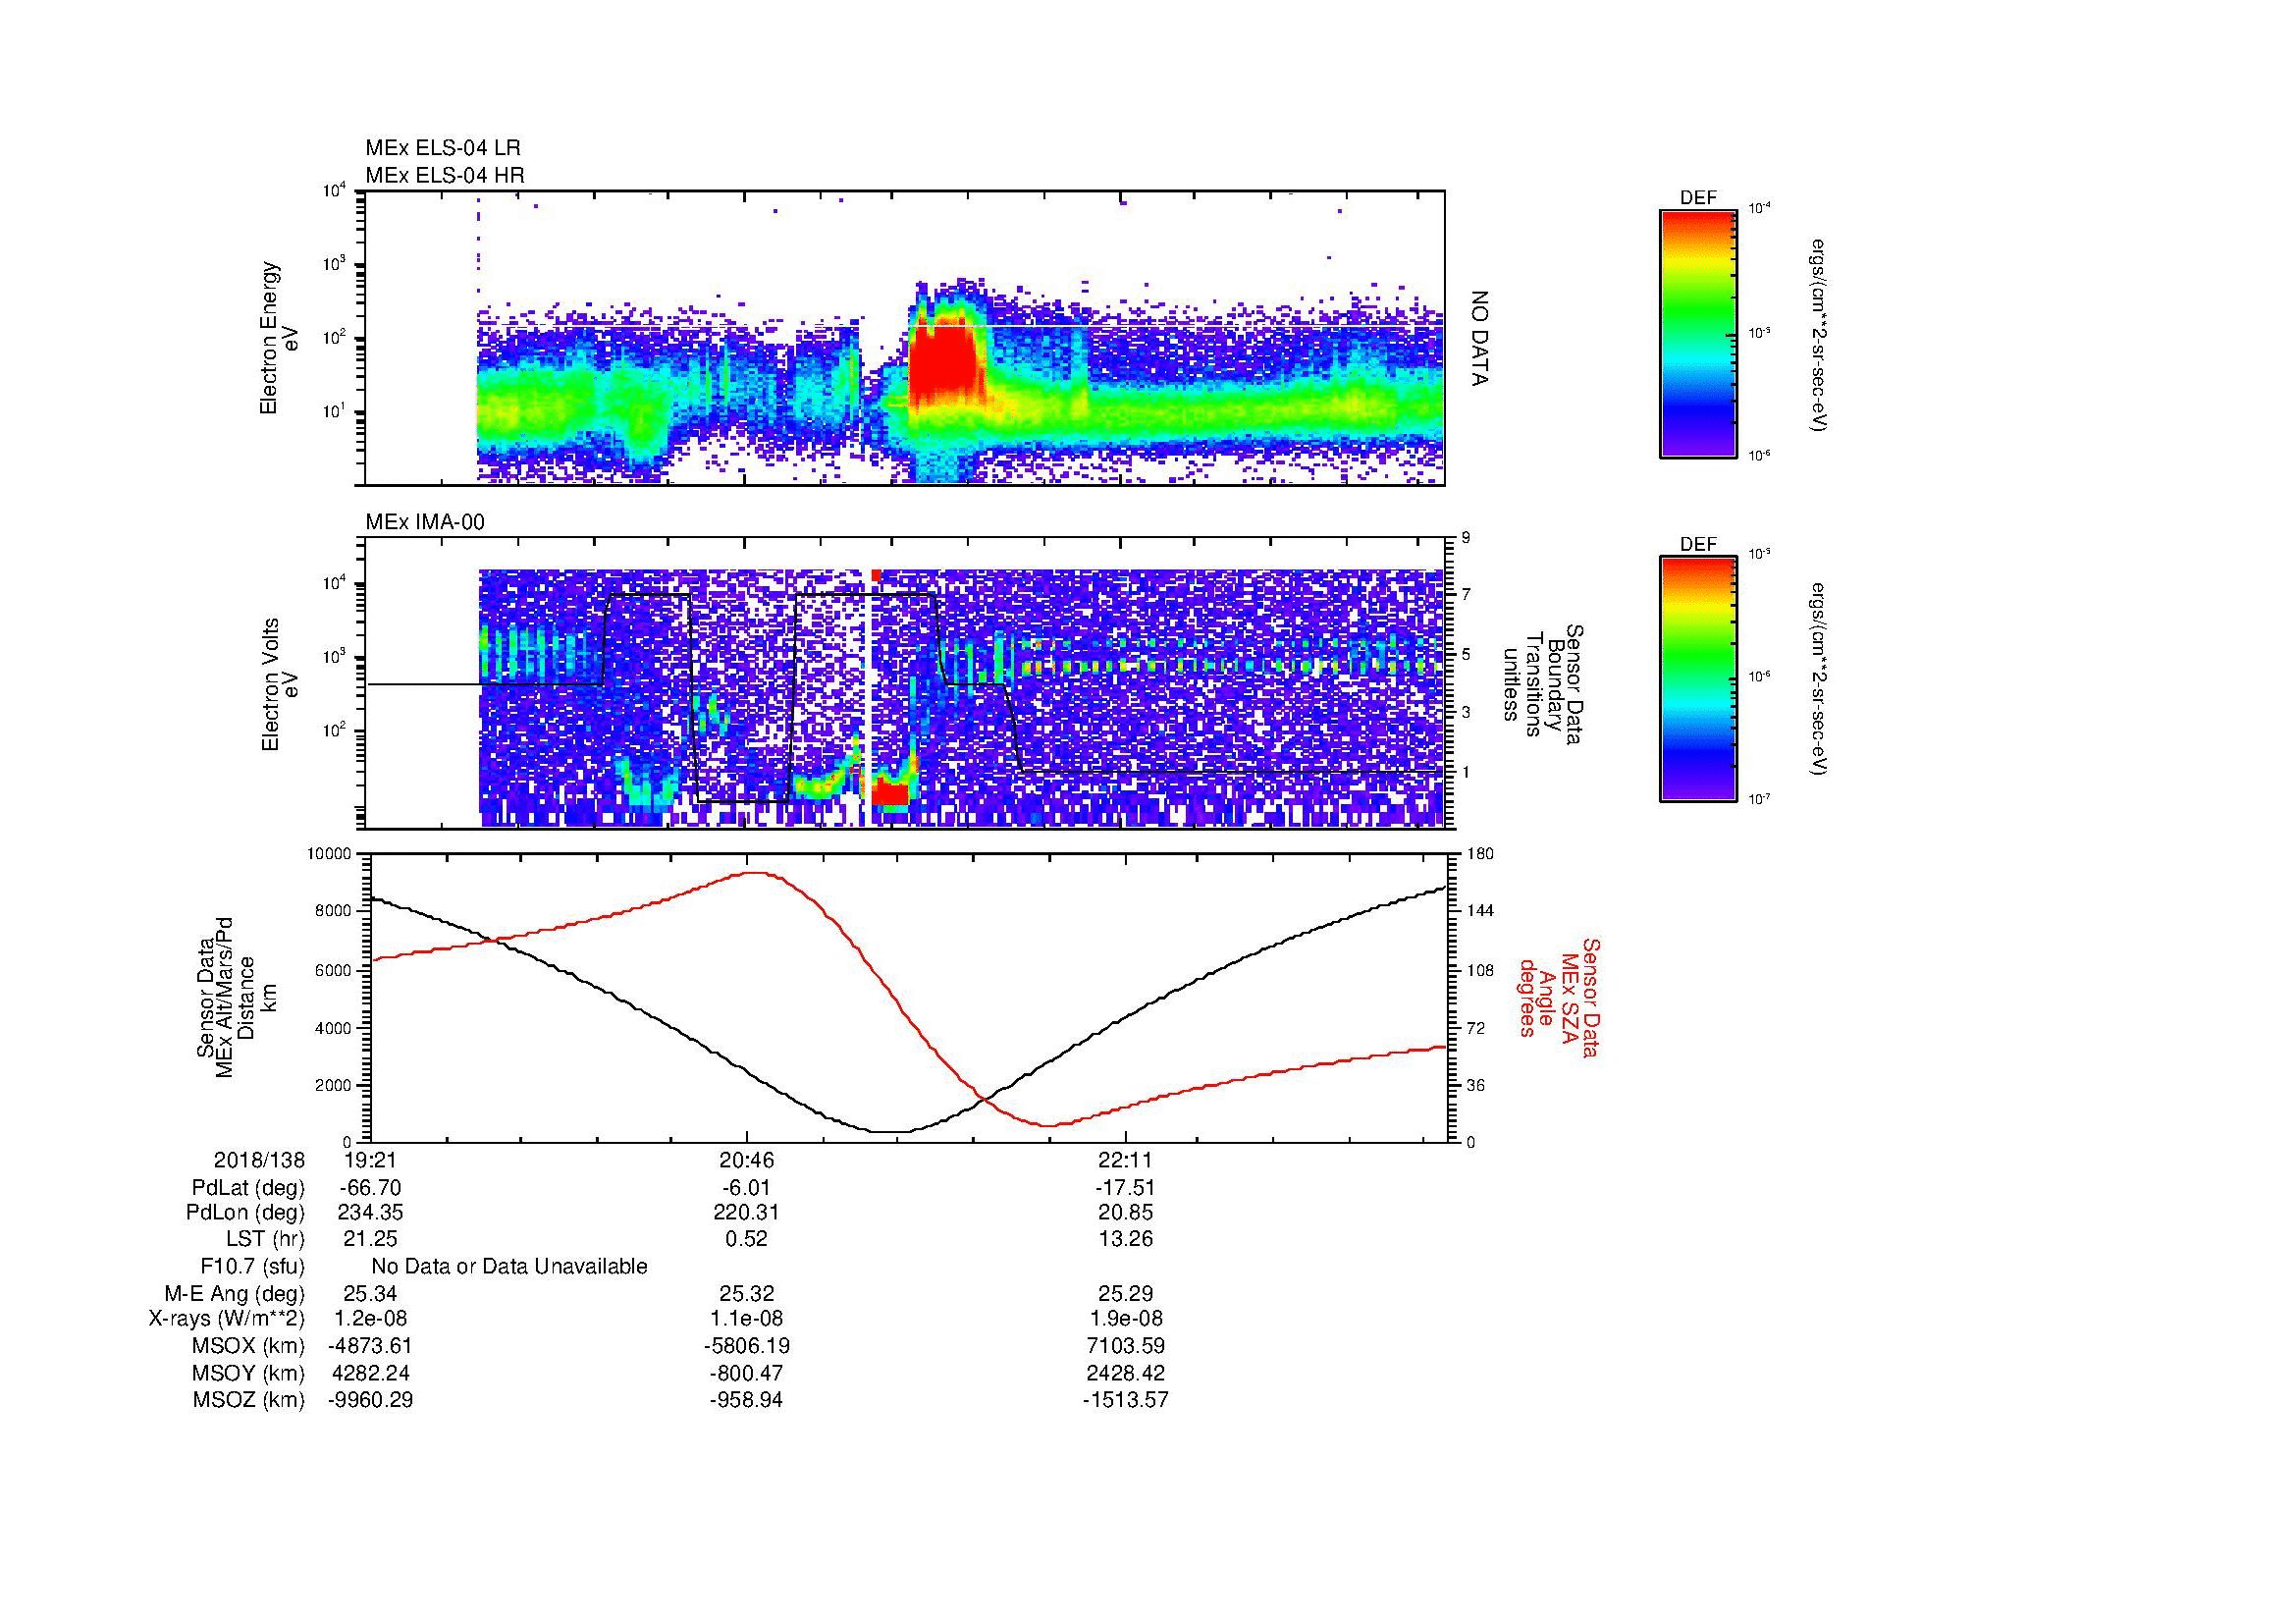The image size is (2296, 1623).
Task: Click 'No Data or Data Unavailable' text
Action: [509, 1266]
